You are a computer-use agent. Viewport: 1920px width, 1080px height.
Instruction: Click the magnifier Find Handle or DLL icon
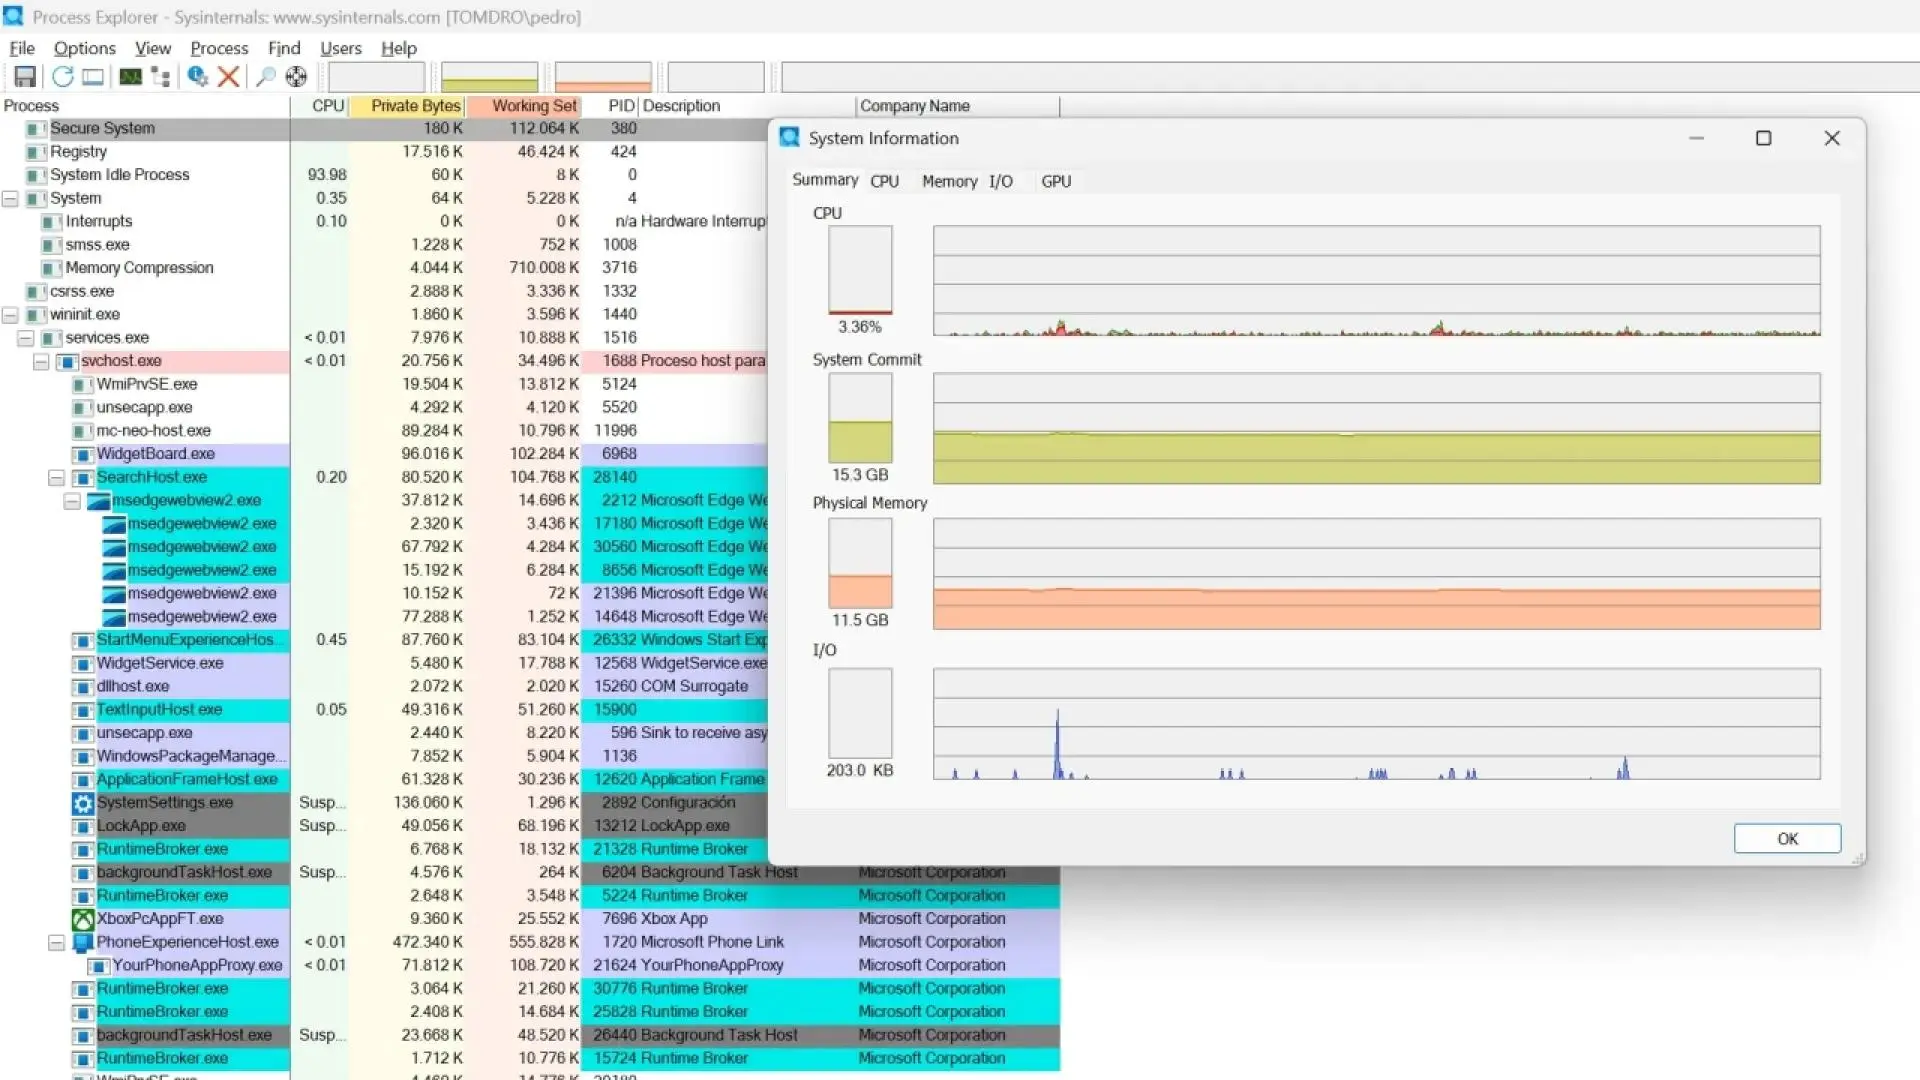(266, 77)
